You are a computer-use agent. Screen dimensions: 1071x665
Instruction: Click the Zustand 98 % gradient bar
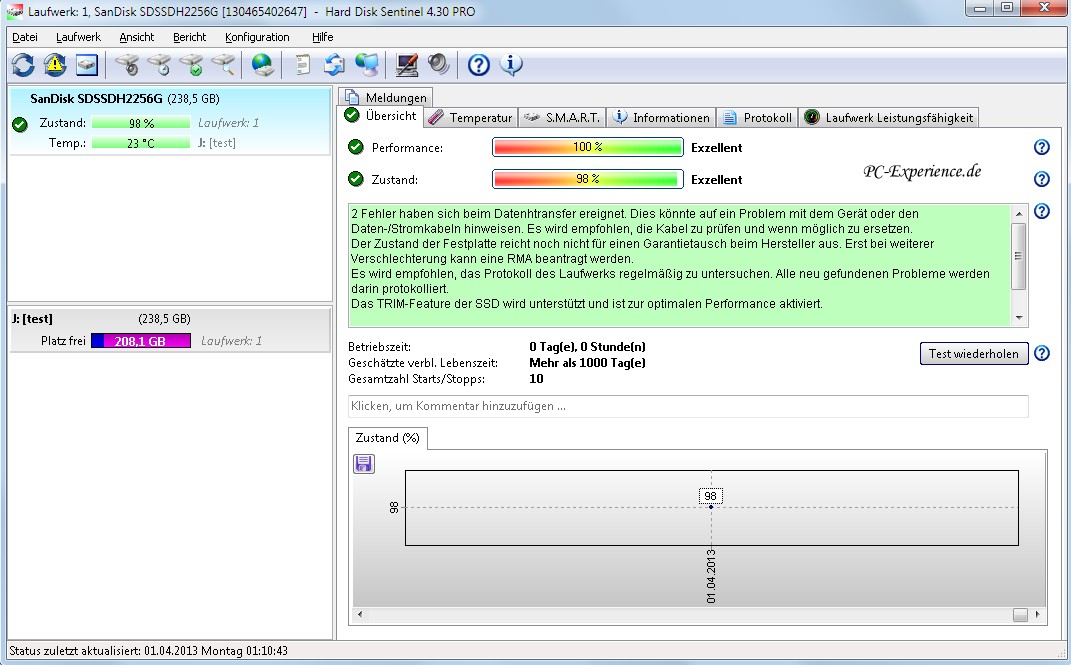(587, 179)
